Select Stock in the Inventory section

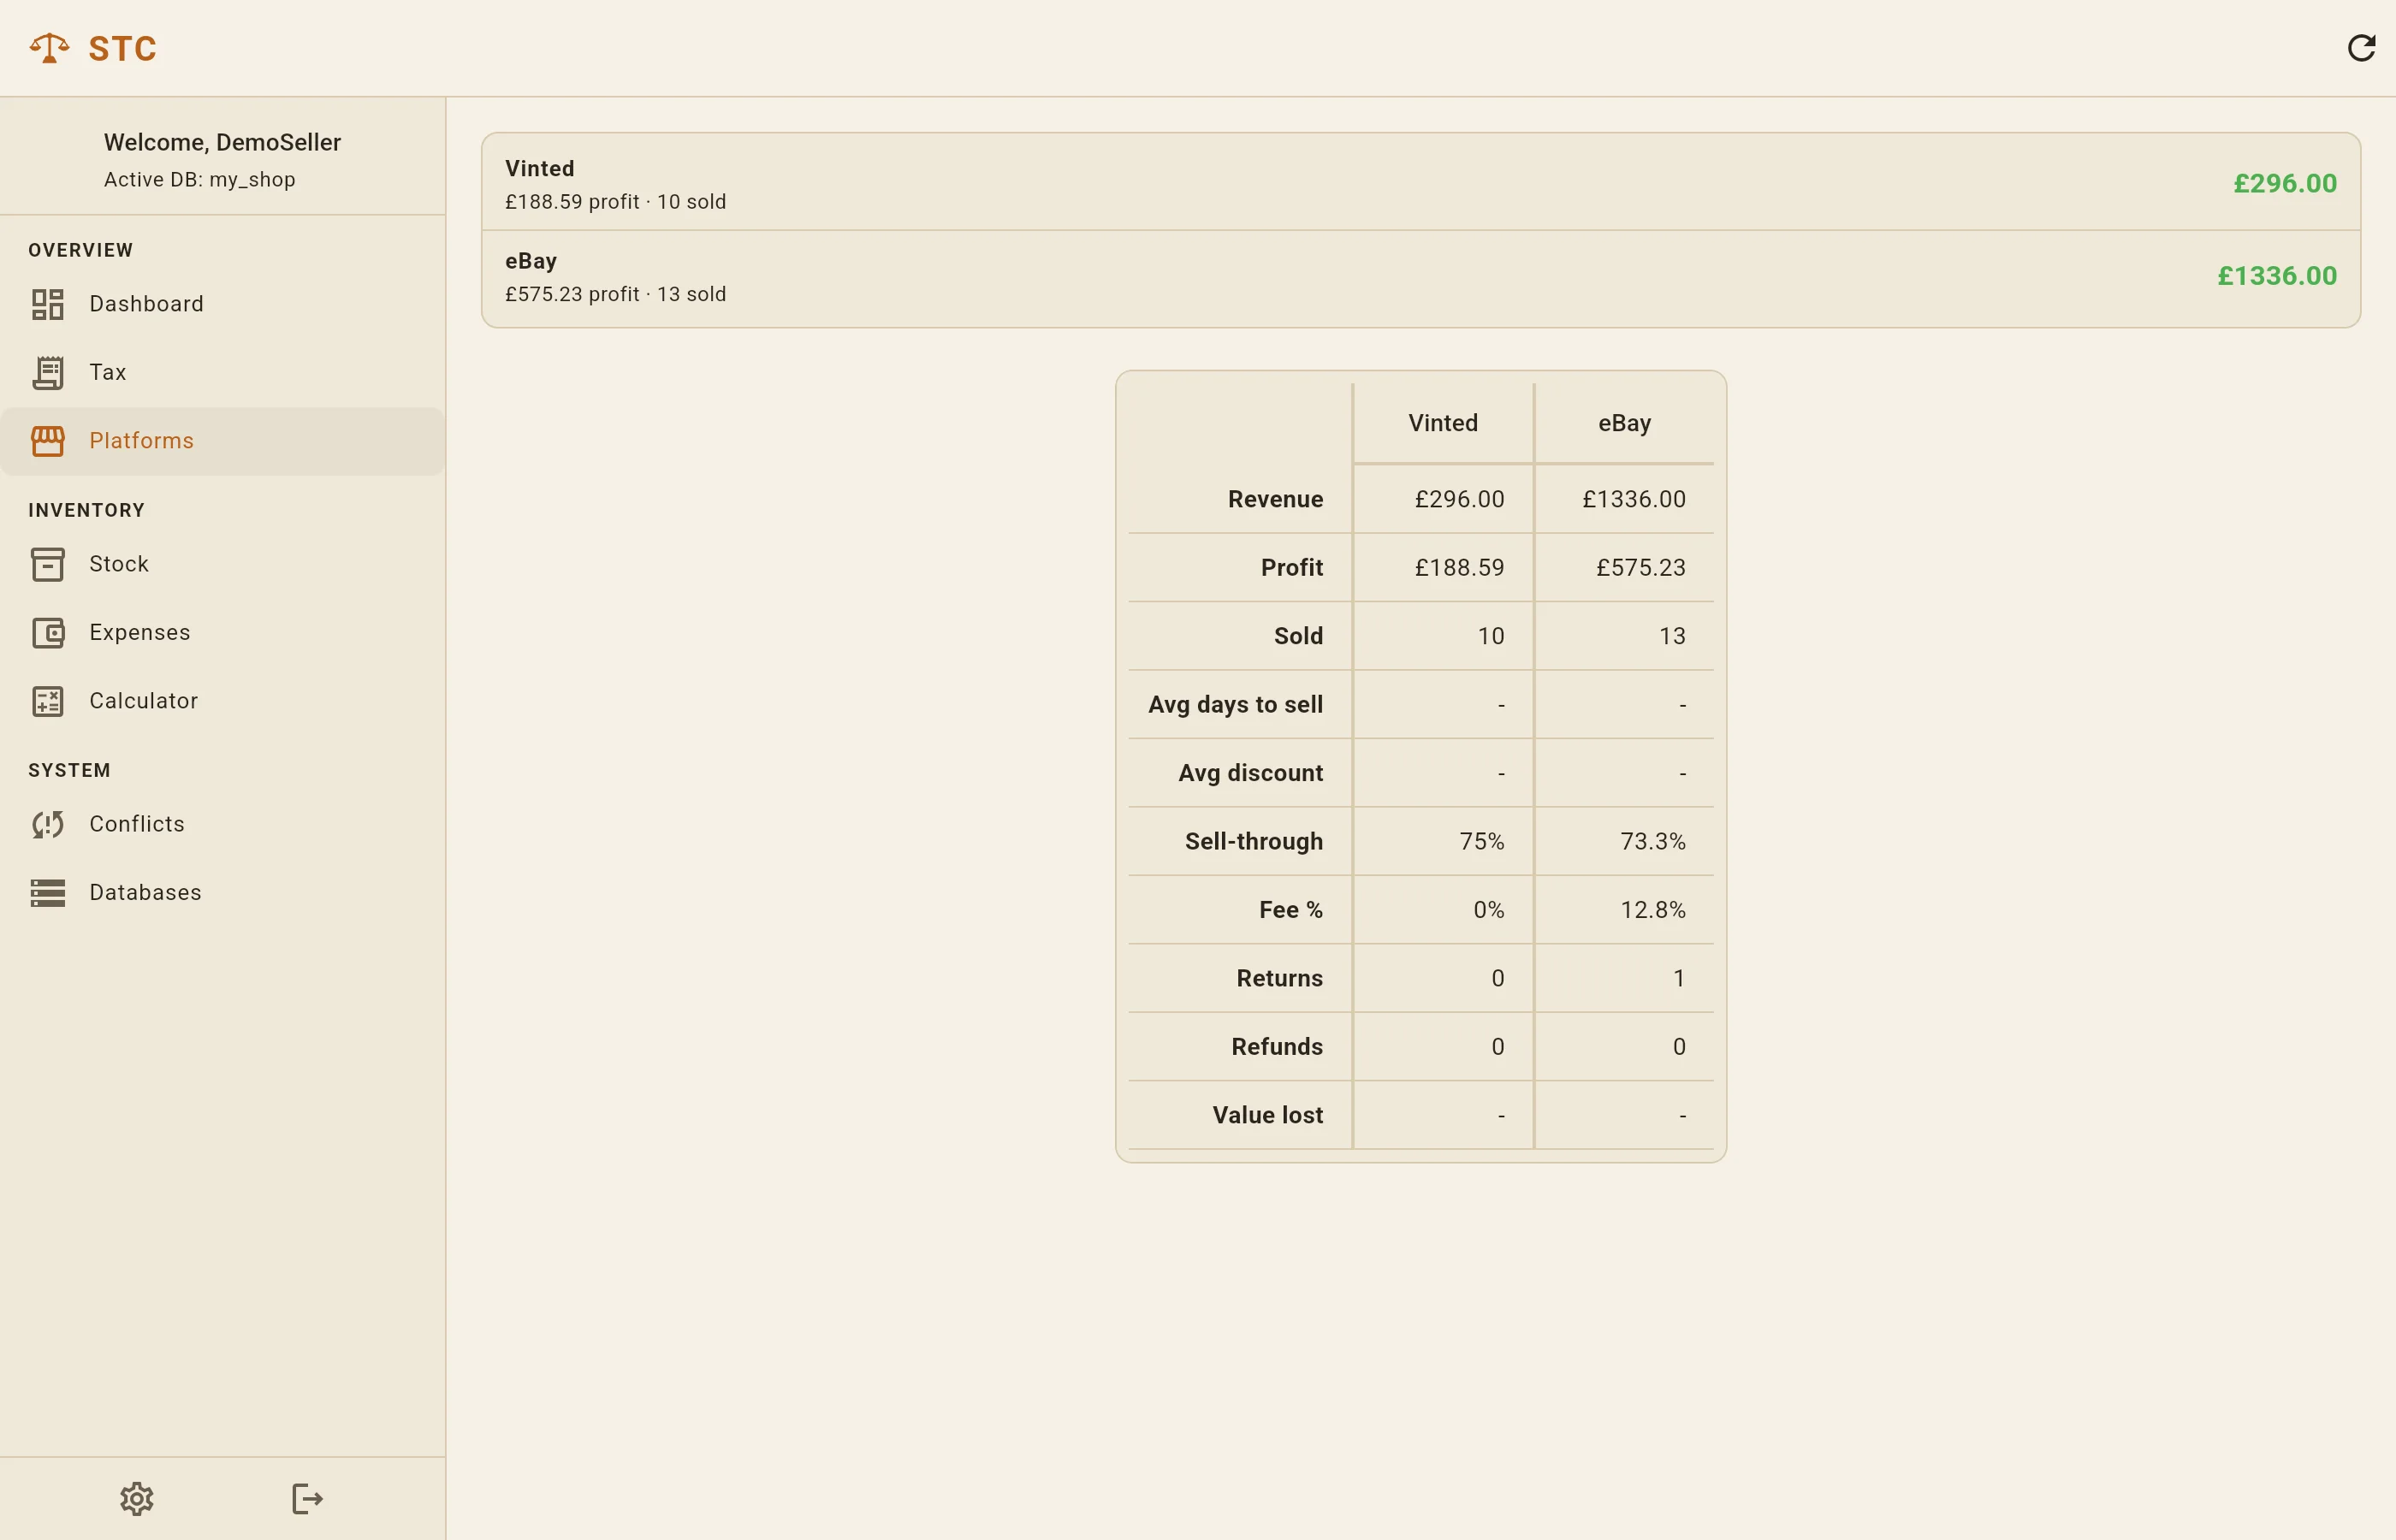pyautogui.click(x=223, y=564)
